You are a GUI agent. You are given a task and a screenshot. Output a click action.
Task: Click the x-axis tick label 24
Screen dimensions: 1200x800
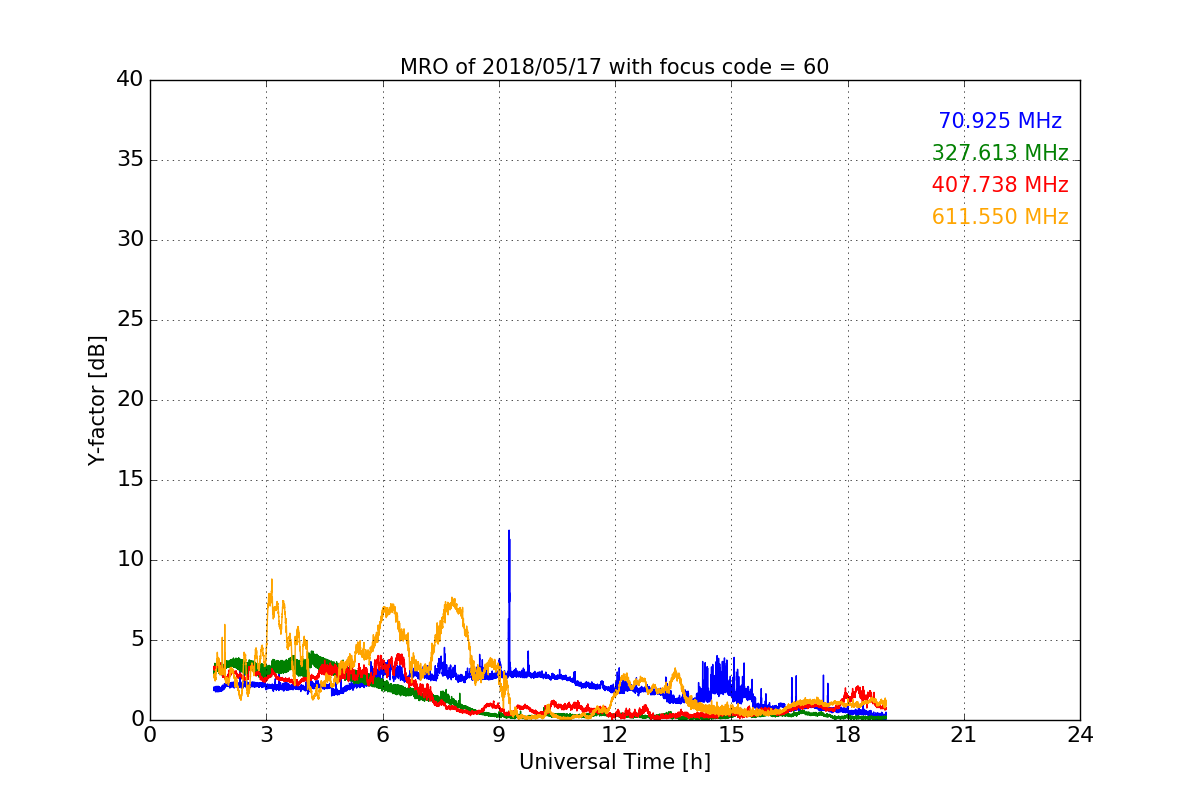[x=1080, y=734]
